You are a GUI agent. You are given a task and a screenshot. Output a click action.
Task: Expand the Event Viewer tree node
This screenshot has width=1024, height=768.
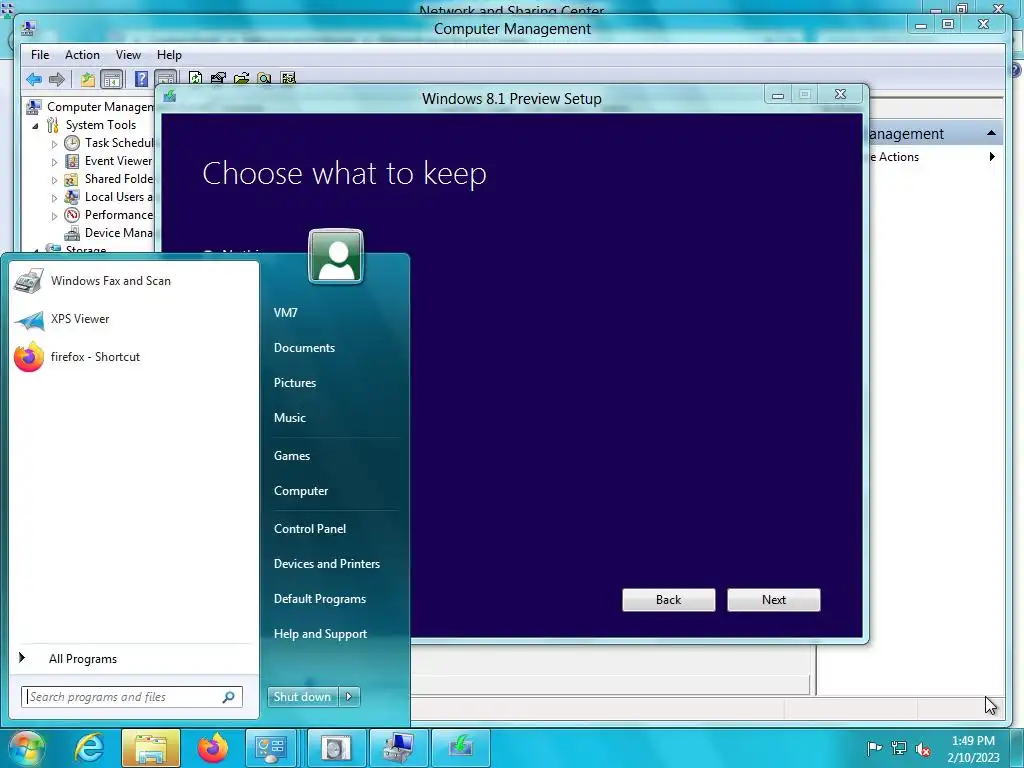(x=55, y=161)
